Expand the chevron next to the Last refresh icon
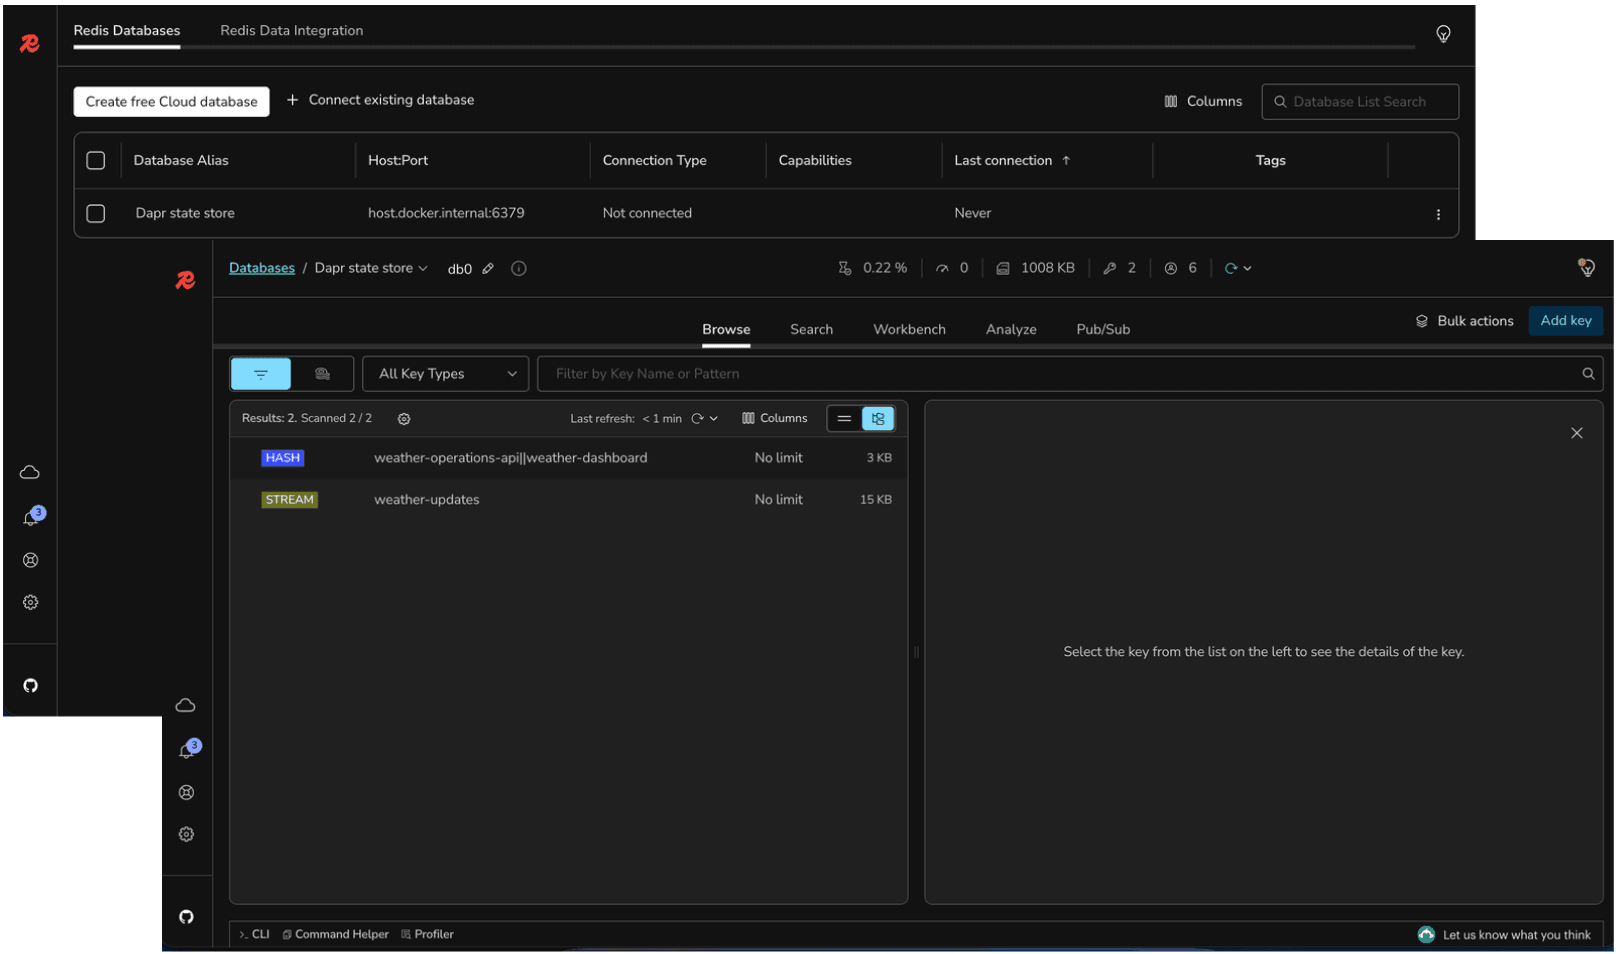The height and width of the screenshot is (954, 1616). [x=714, y=419]
